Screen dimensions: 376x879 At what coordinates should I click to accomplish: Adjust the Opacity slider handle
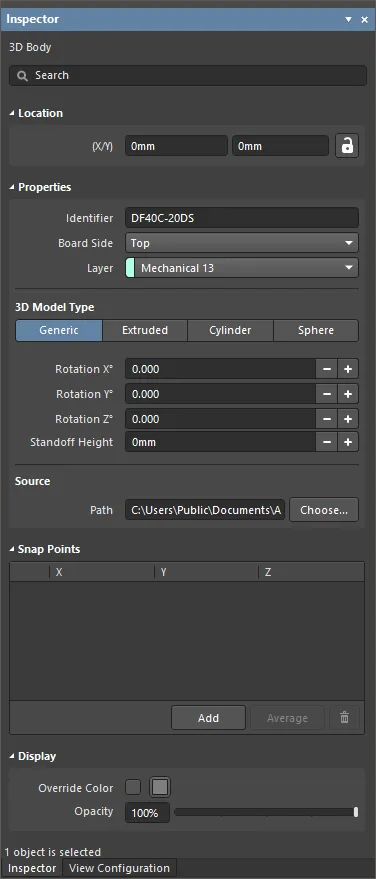[356, 812]
